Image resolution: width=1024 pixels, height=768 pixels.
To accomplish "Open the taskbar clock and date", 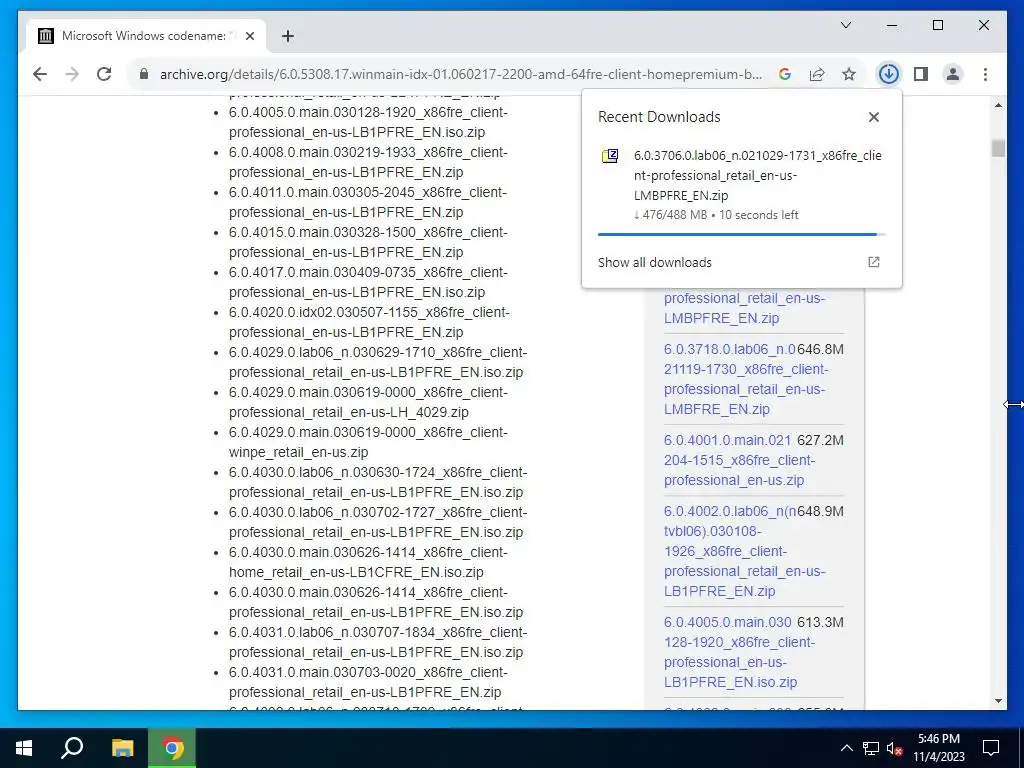I will pos(938,748).
